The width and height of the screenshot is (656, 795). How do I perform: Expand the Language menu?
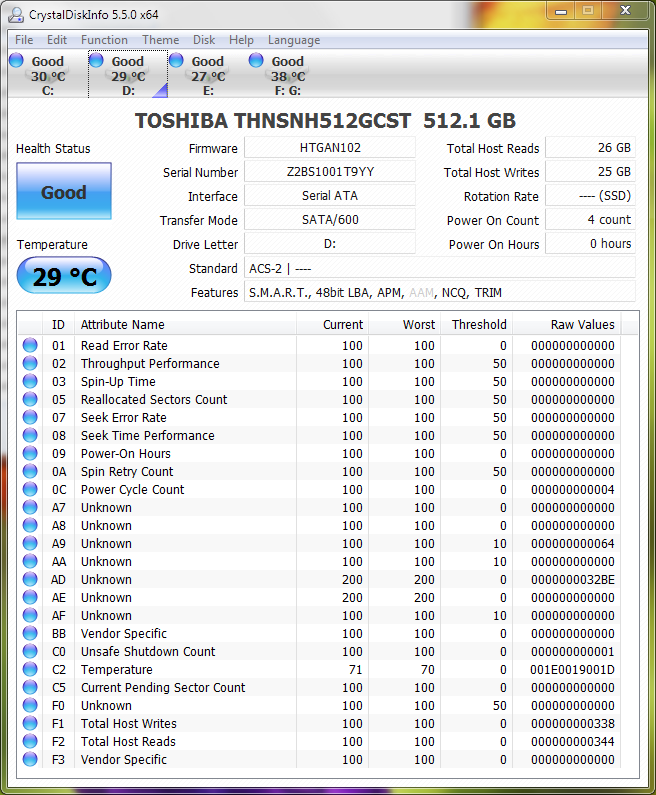coord(294,40)
